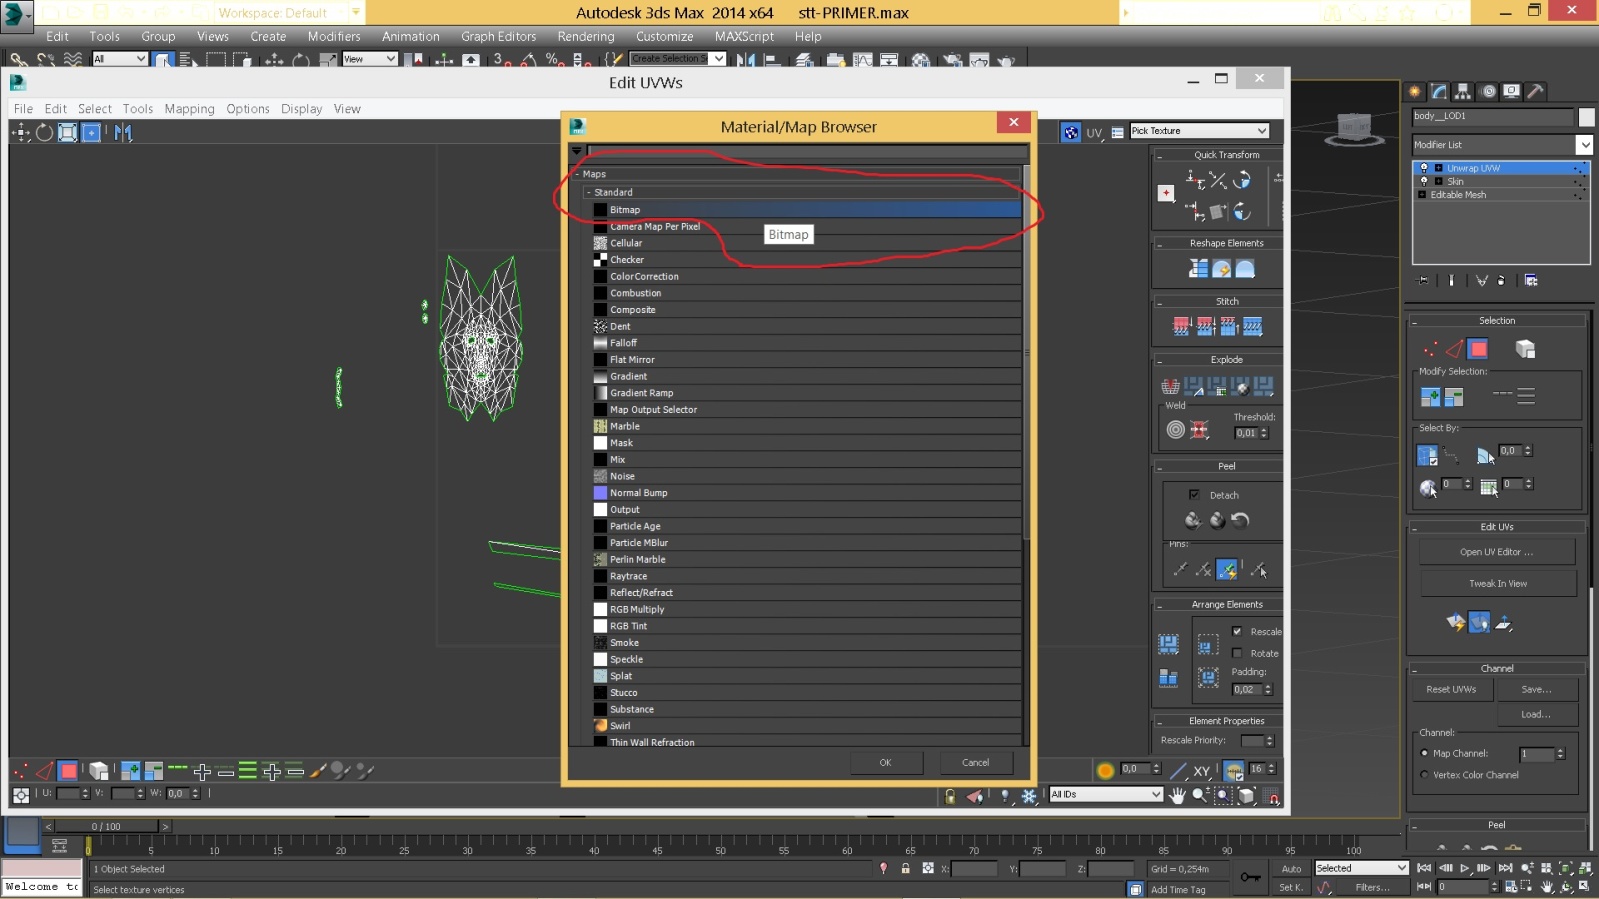Image resolution: width=1599 pixels, height=899 pixels.
Task: Click the Open UV Editor button
Action: tap(1496, 552)
